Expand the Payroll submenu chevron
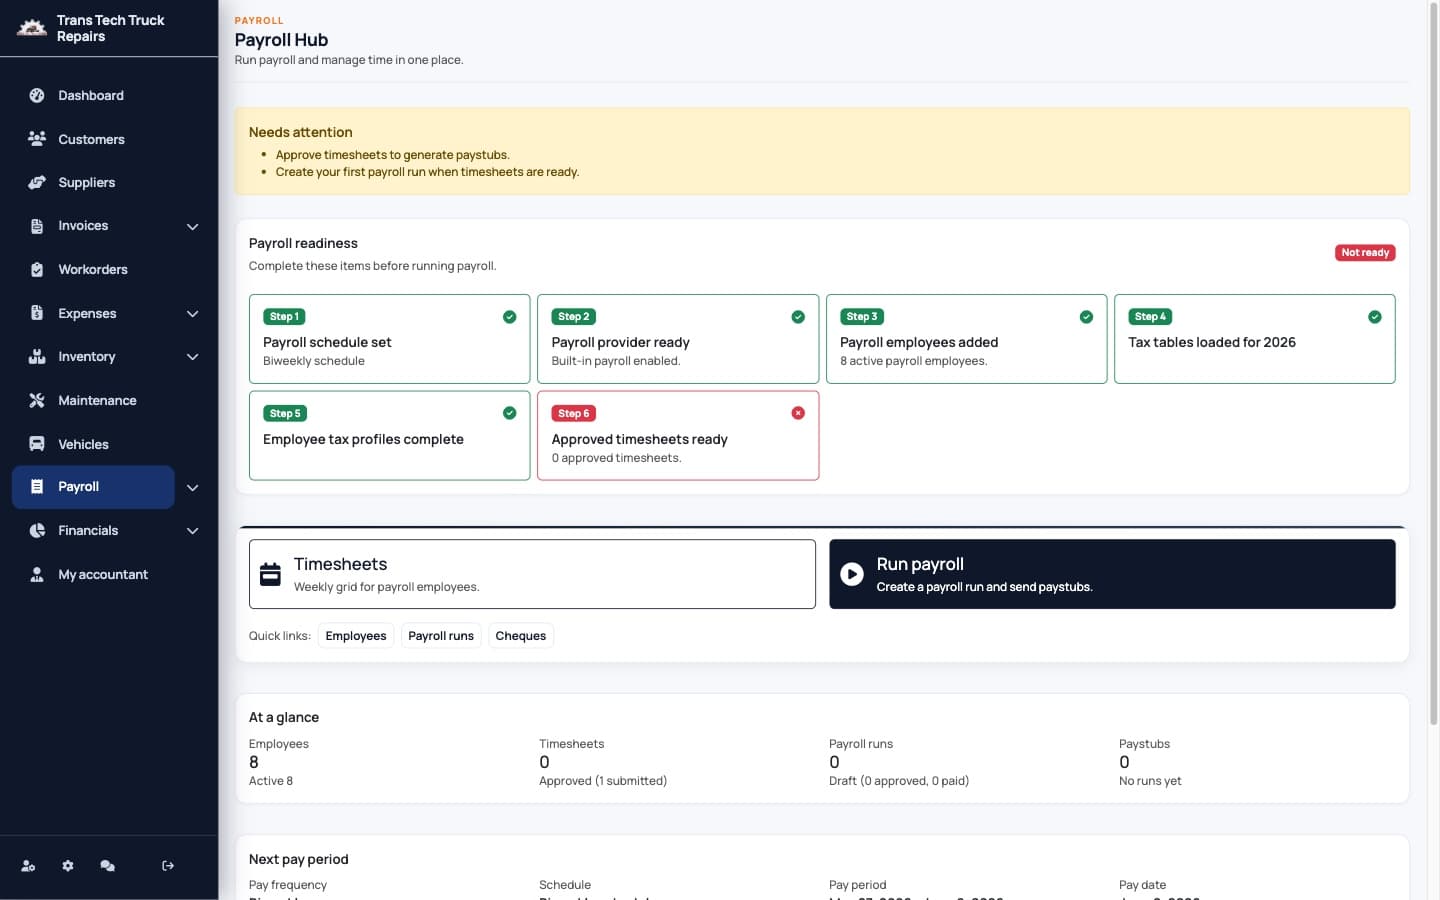 coord(193,488)
